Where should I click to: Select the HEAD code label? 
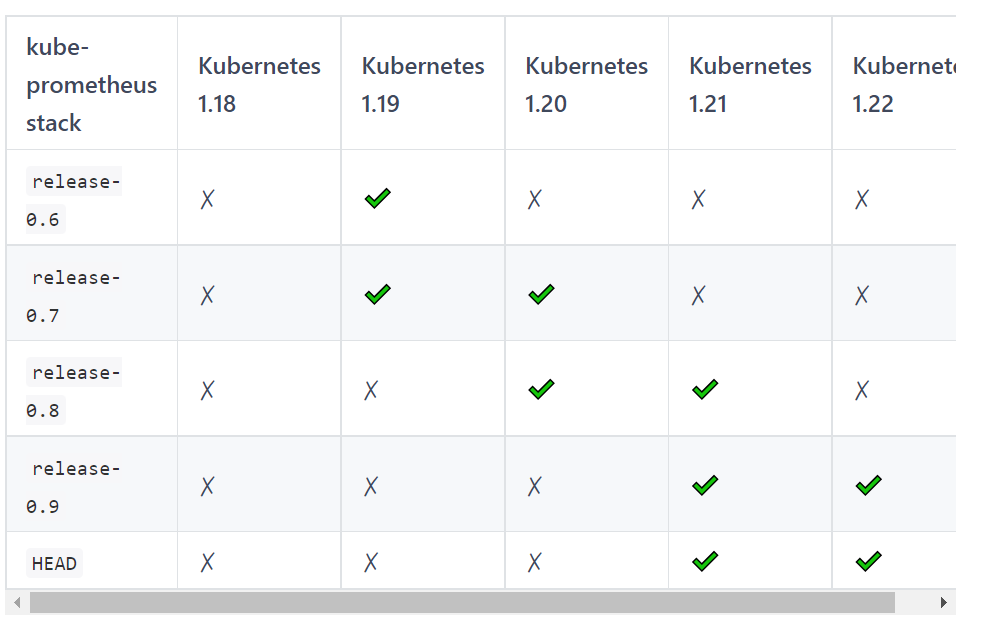tap(54, 563)
